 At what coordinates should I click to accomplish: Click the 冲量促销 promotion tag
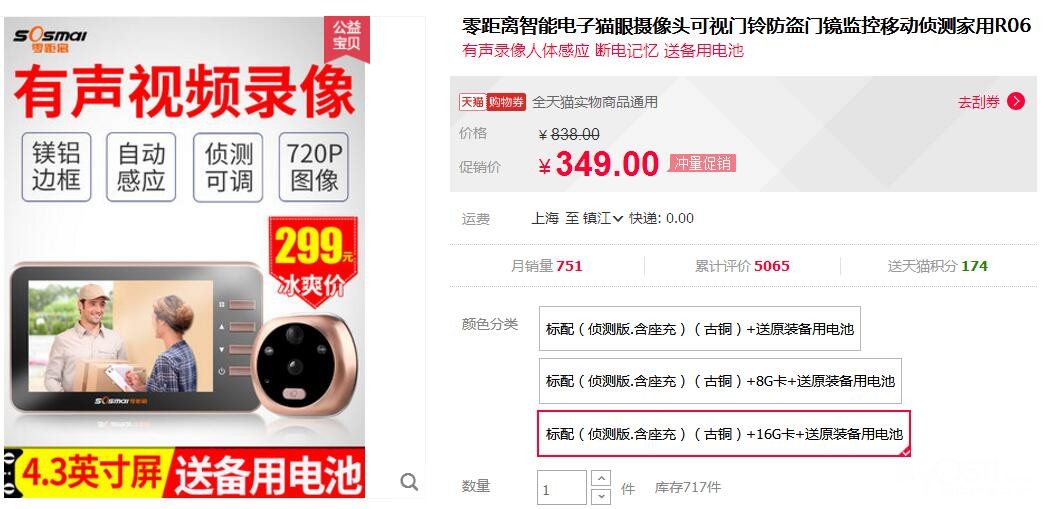[x=702, y=163]
